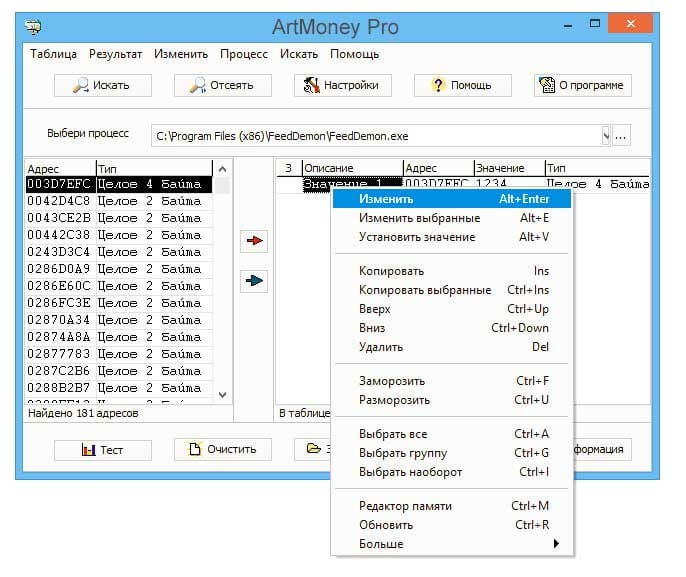Click the red arrow transfer button
The image size is (686, 577).
tap(254, 241)
